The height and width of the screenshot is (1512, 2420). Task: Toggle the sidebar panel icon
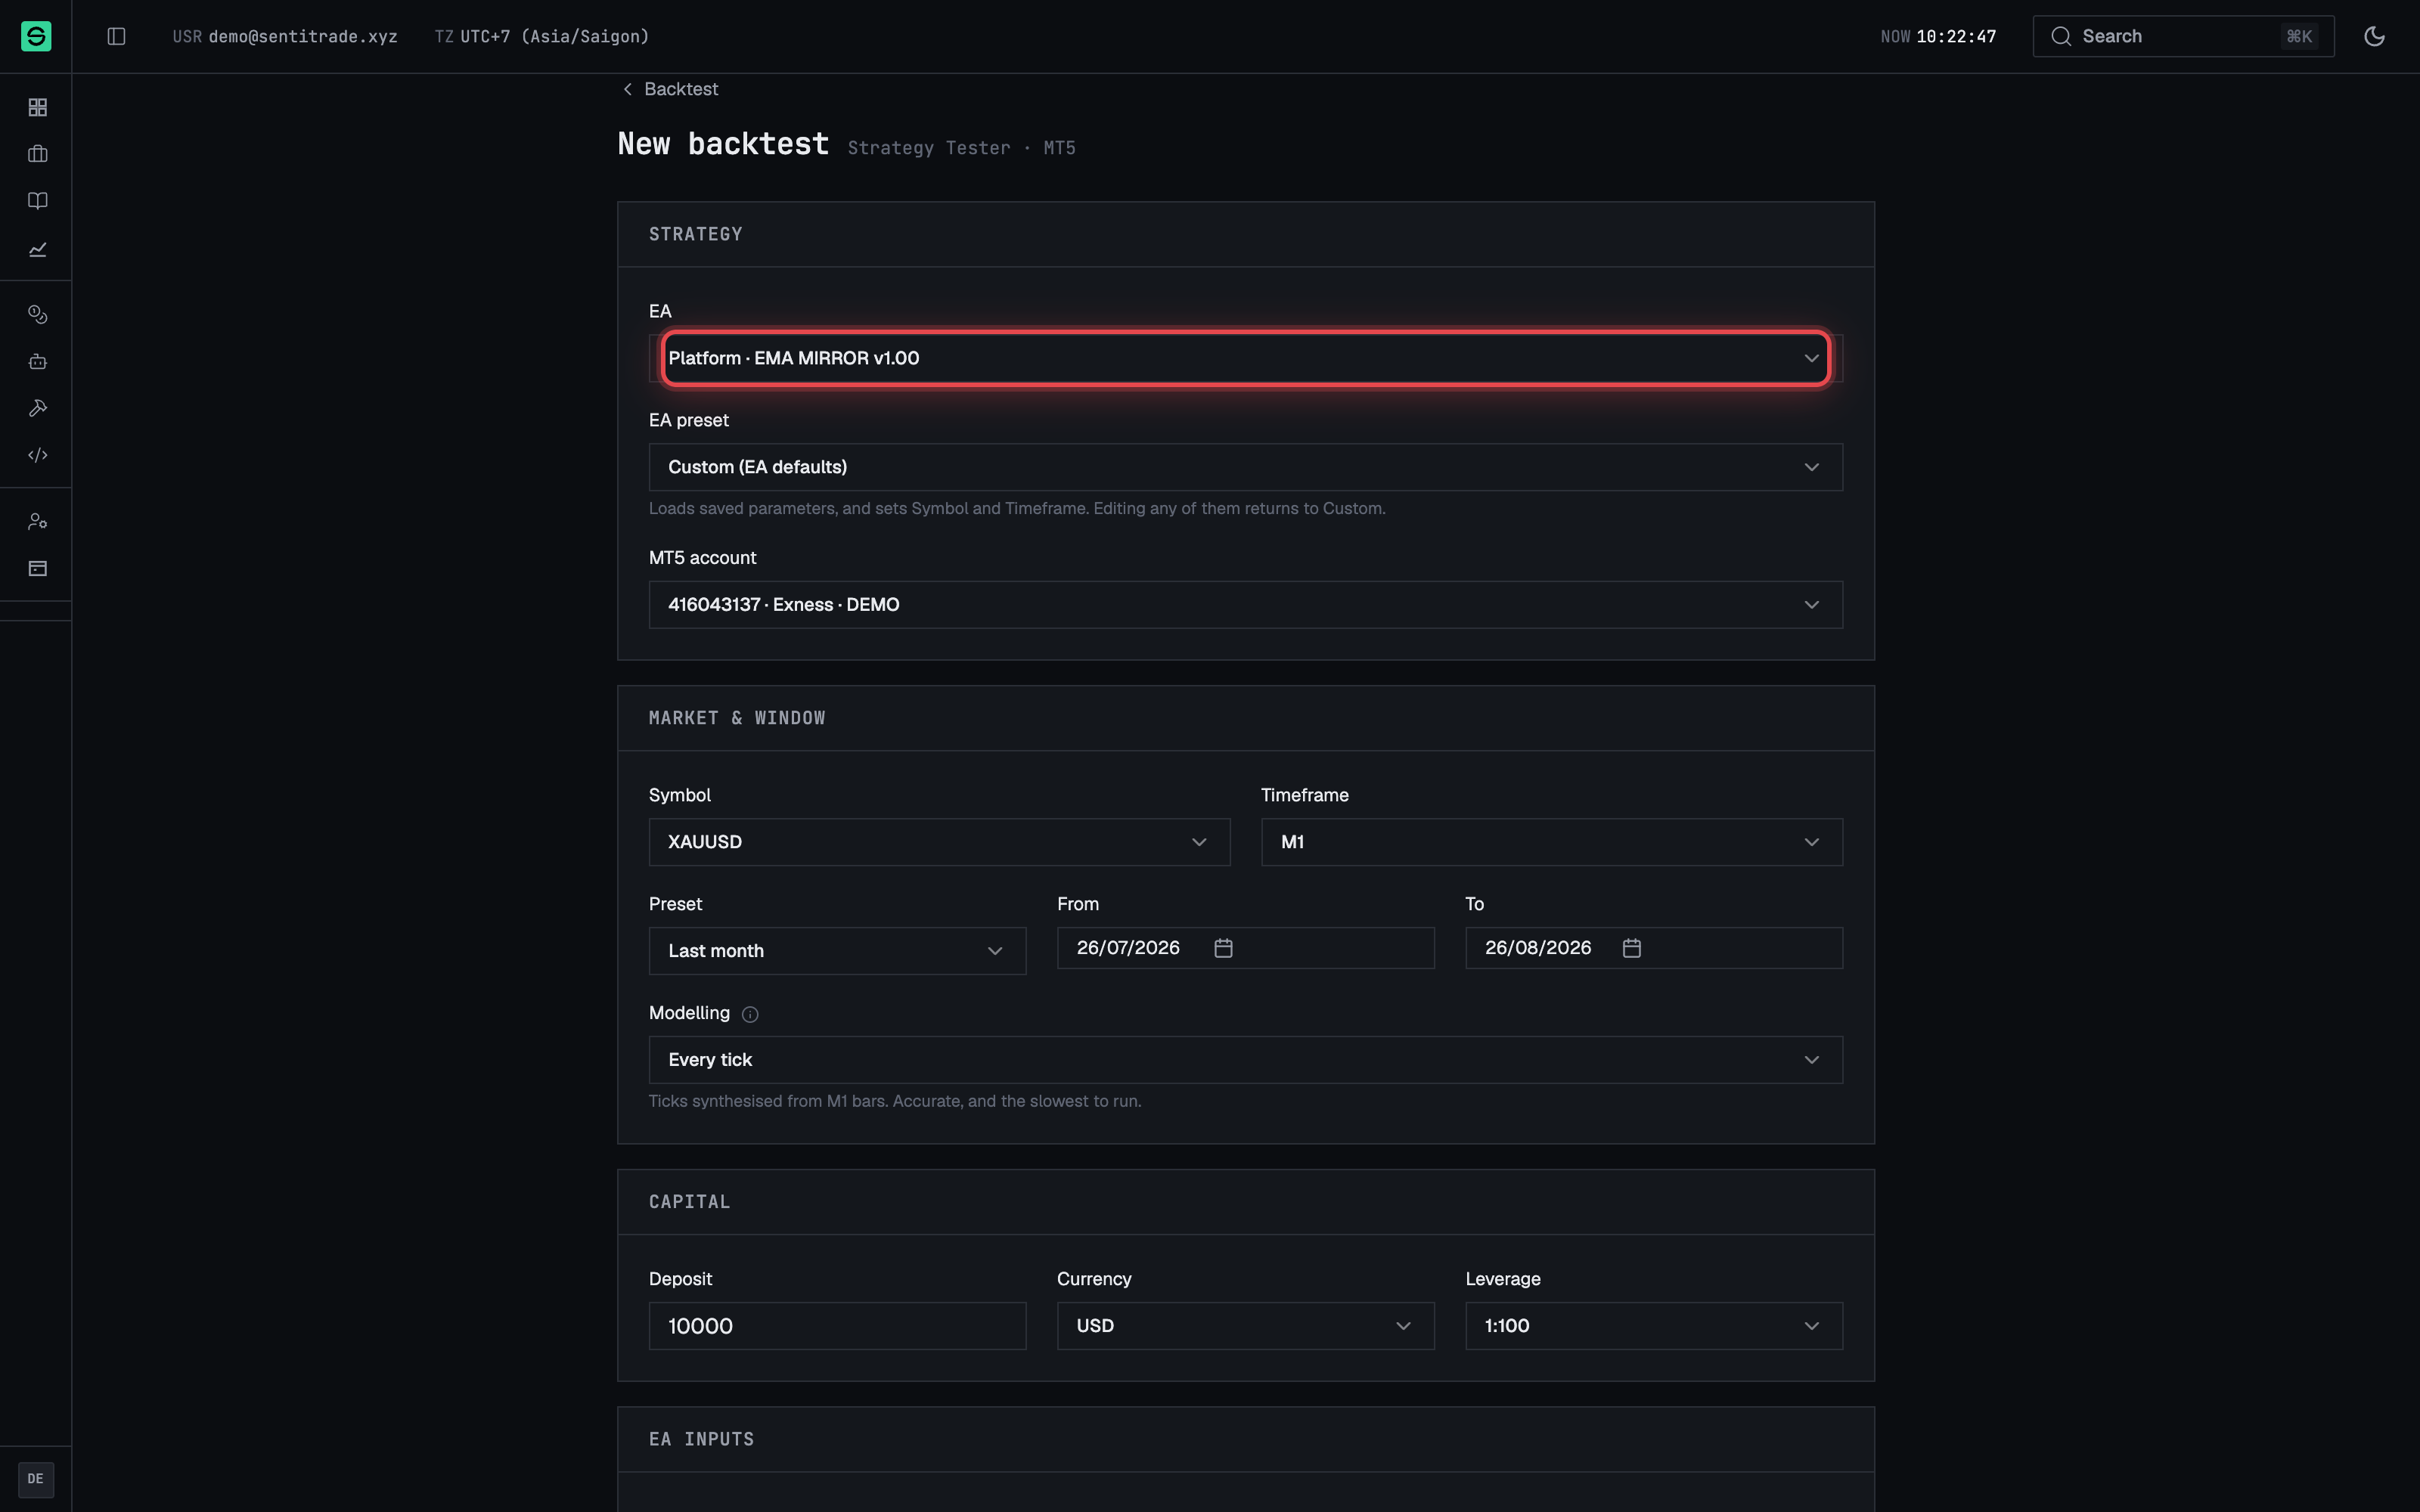tap(116, 36)
